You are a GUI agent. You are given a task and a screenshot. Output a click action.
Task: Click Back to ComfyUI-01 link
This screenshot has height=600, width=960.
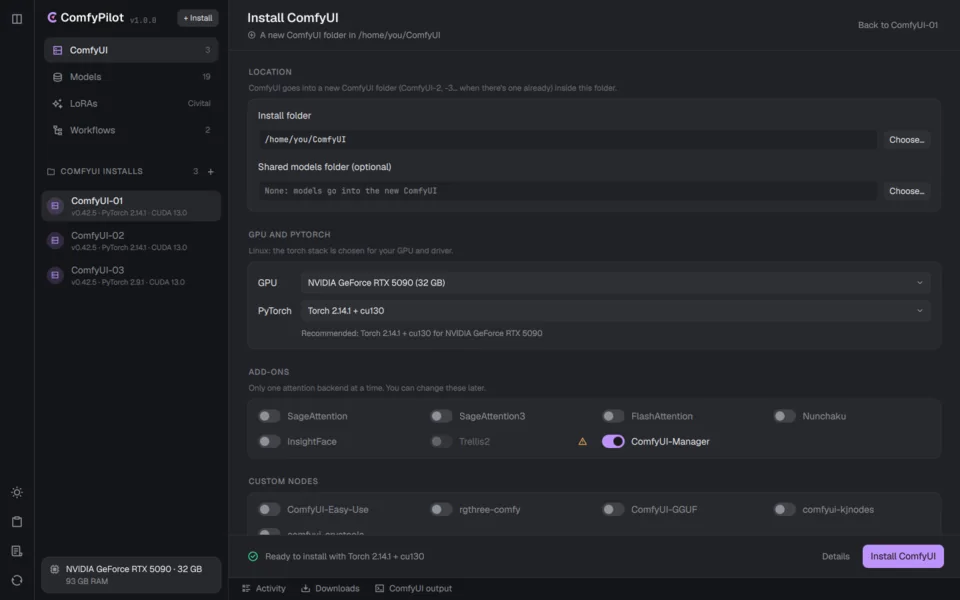click(898, 25)
